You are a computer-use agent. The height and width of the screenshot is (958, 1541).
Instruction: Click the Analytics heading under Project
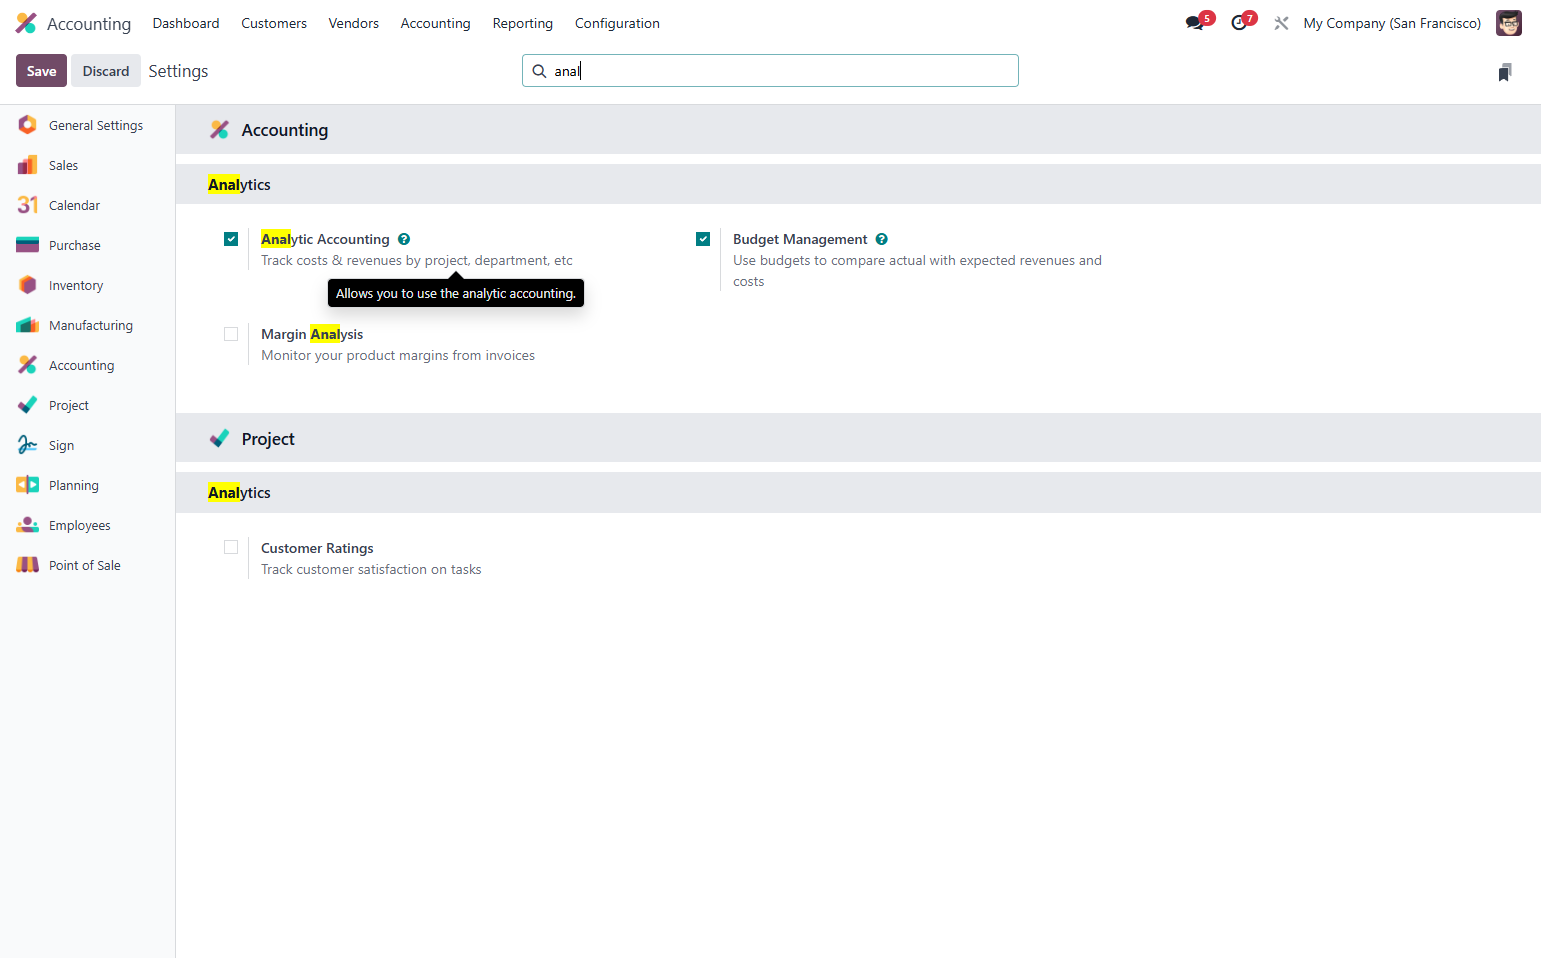click(x=239, y=493)
